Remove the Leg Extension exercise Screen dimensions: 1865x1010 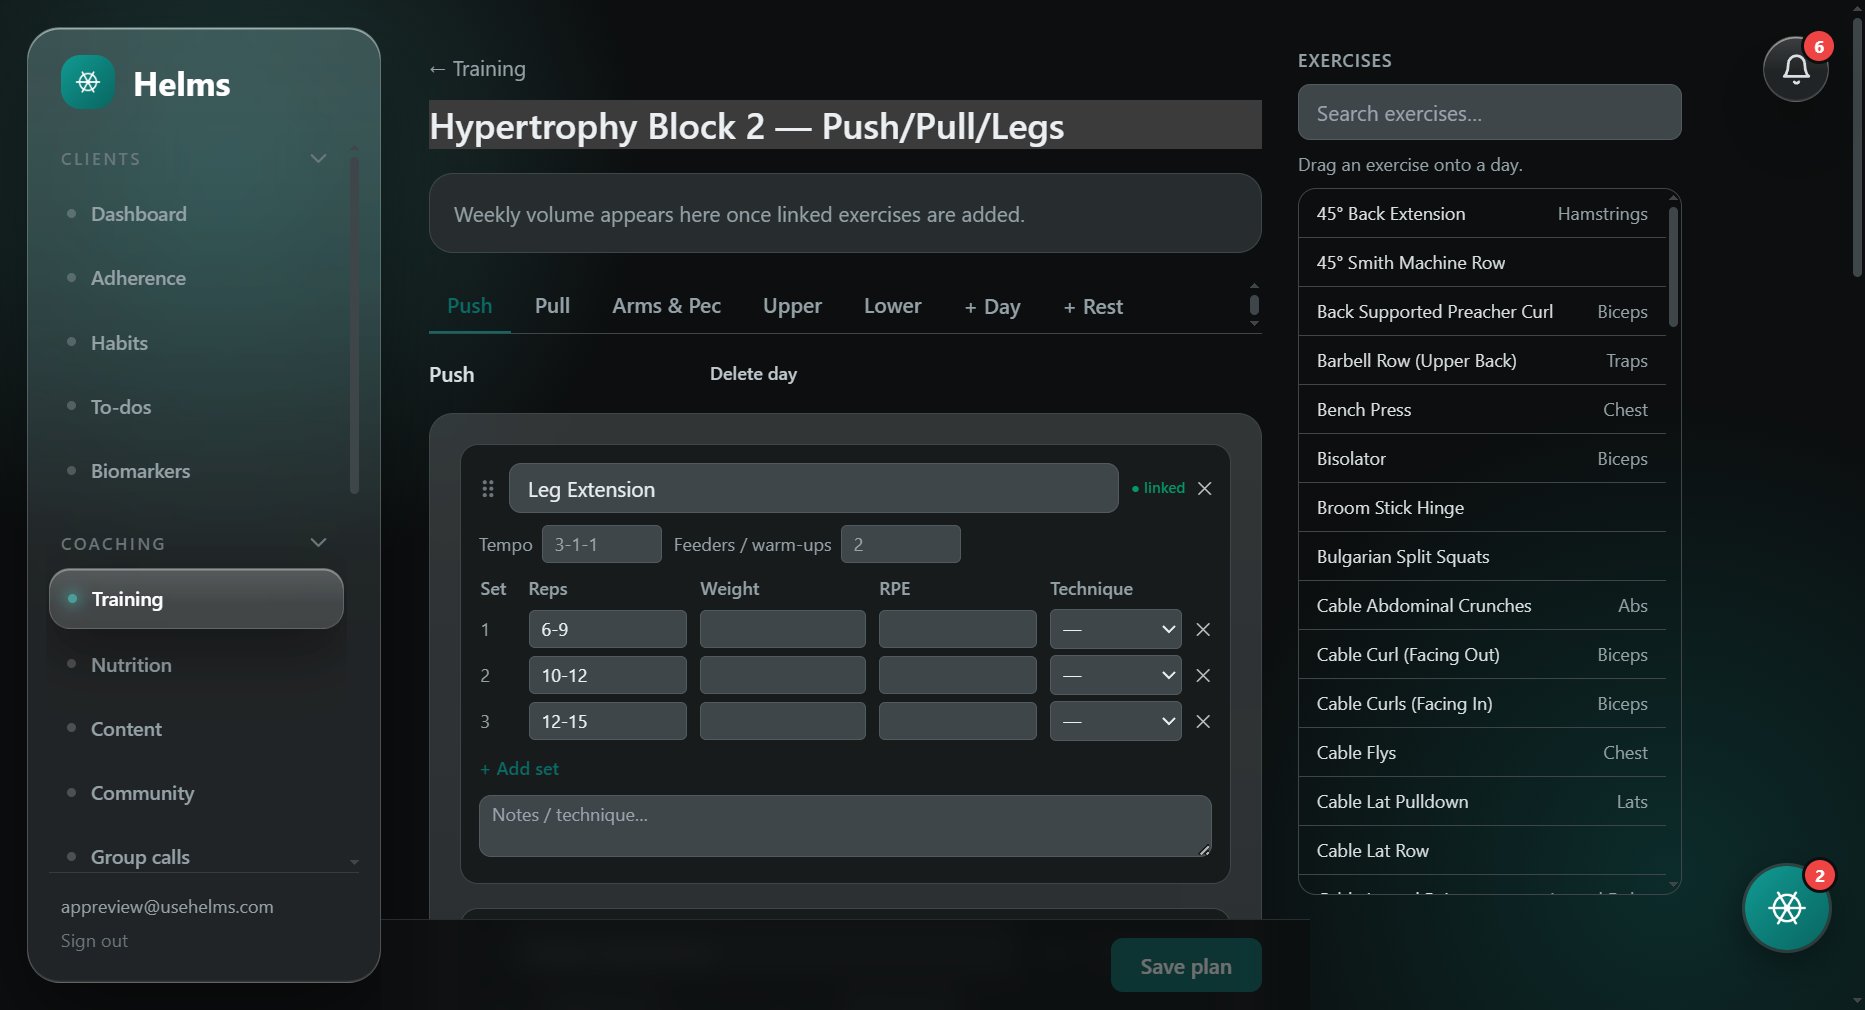click(1205, 488)
